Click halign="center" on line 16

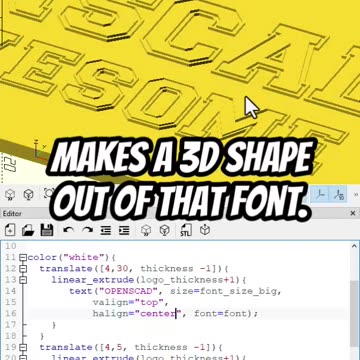pos(138,314)
